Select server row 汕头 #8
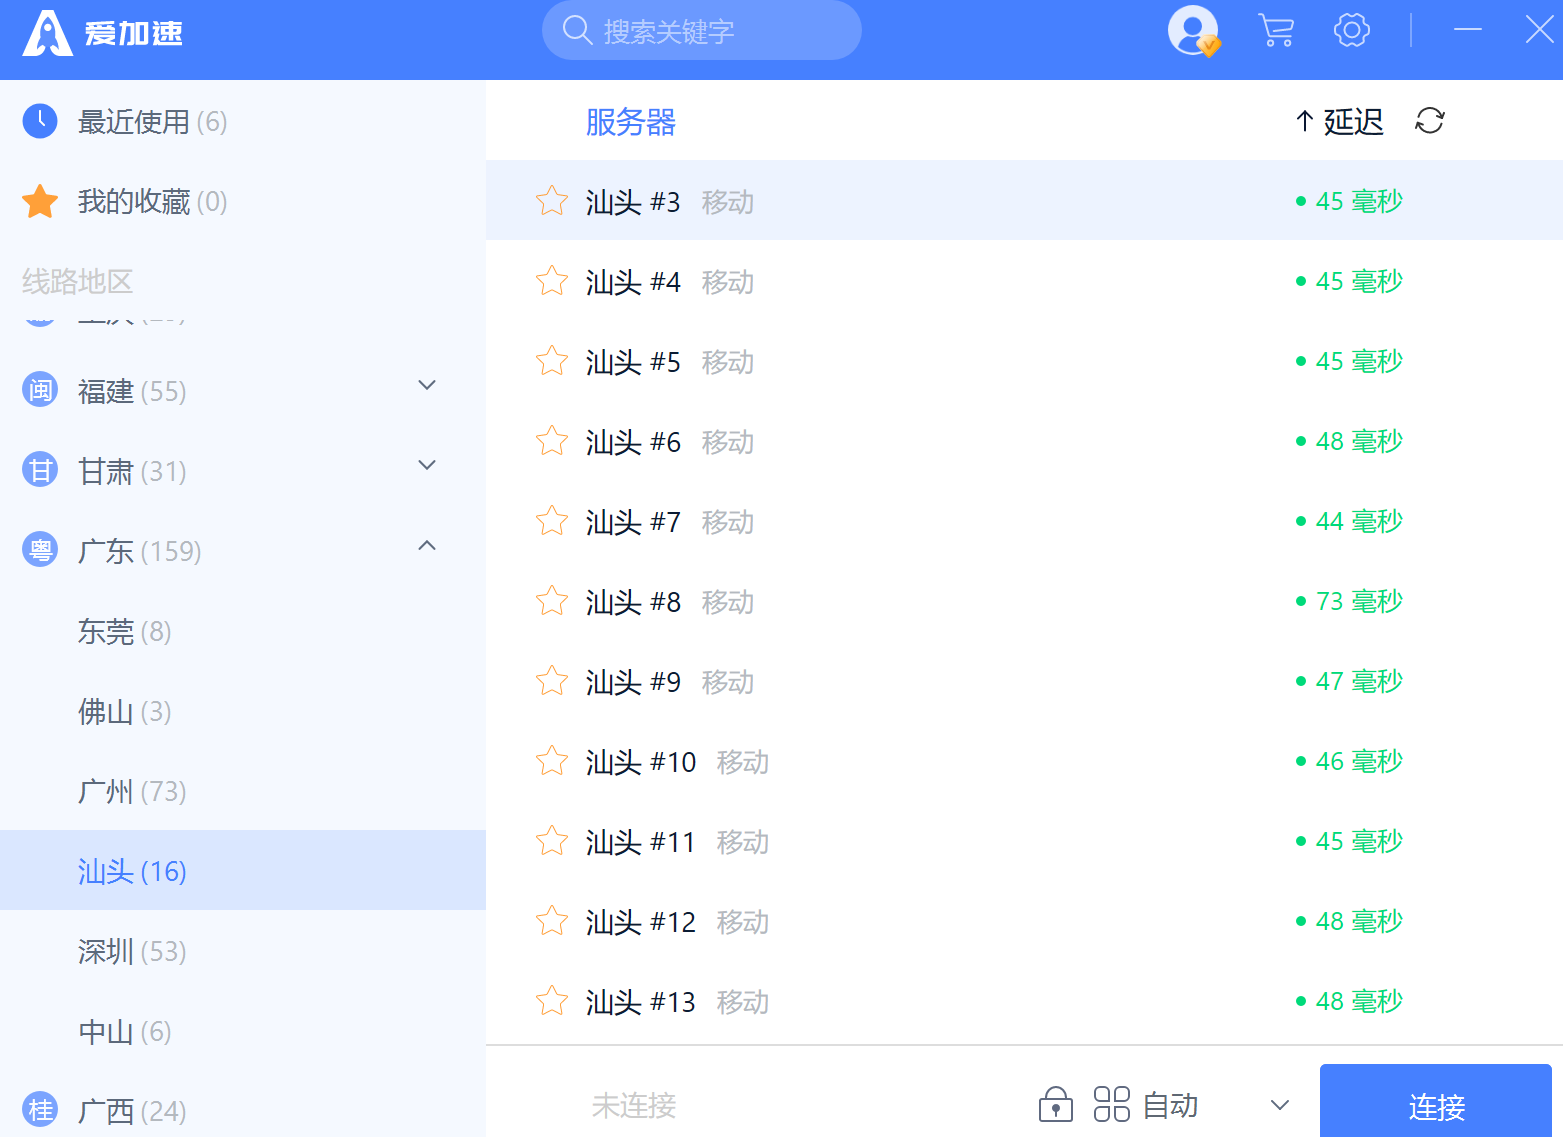The height and width of the screenshot is (1137, 1563). pos(1024,601)
